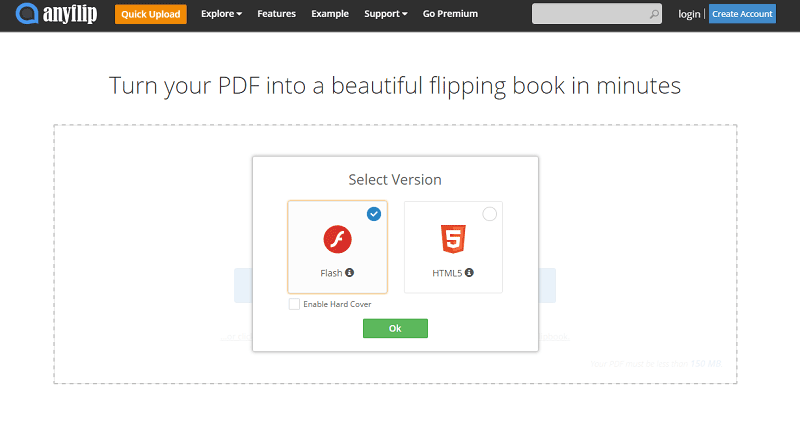Screen dimensions: 800x424
Task: Click the HTML5 label text
Action: (x=447, y=273)
